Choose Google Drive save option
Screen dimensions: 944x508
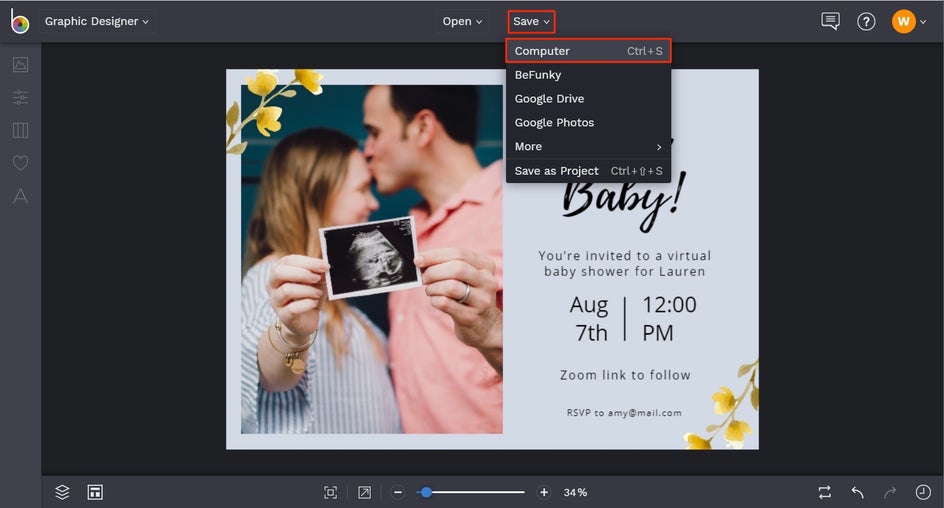(588, 99)
